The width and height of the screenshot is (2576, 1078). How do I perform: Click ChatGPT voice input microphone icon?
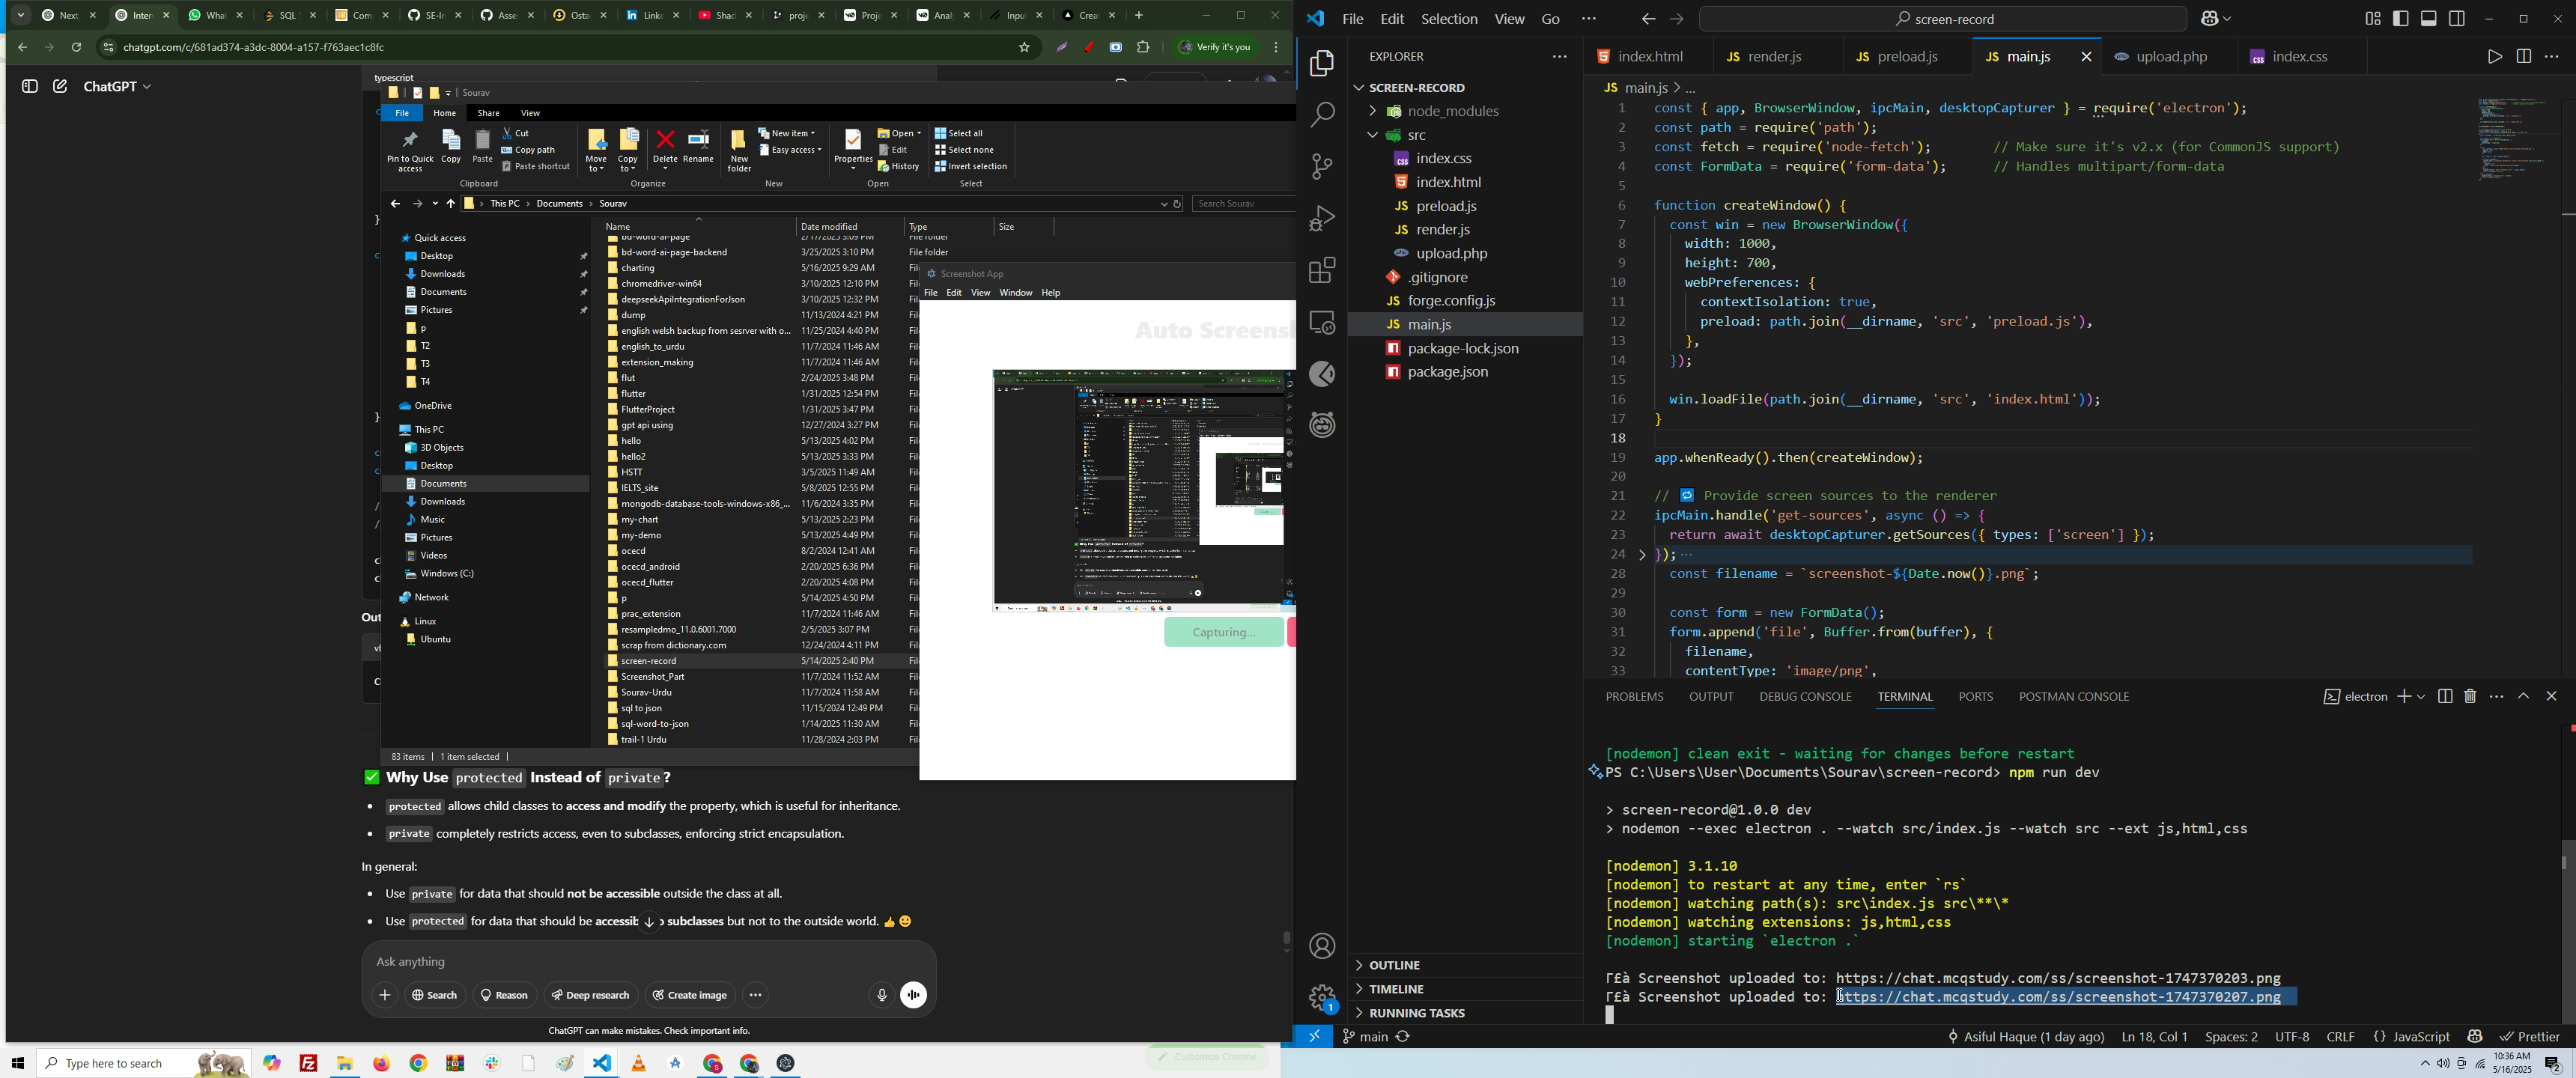881,995
